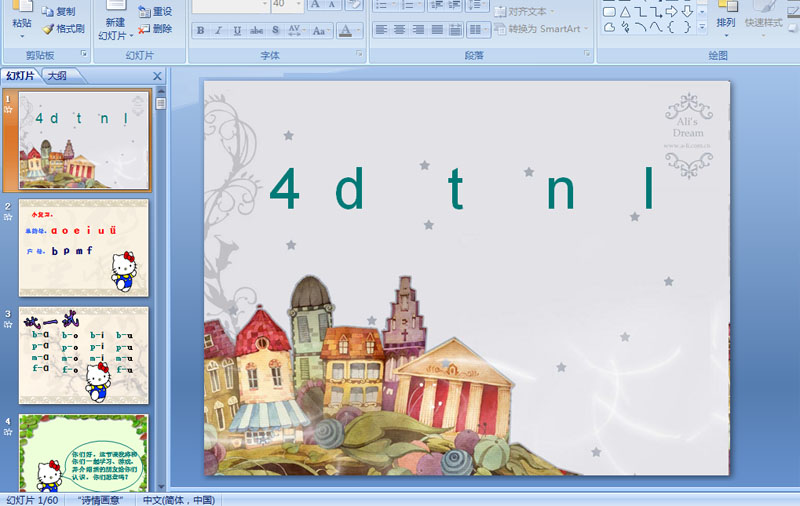Viewport: 800px width, 506px height.
Task: Toggle strikethrough formatting
Action: tap(256, 31)
